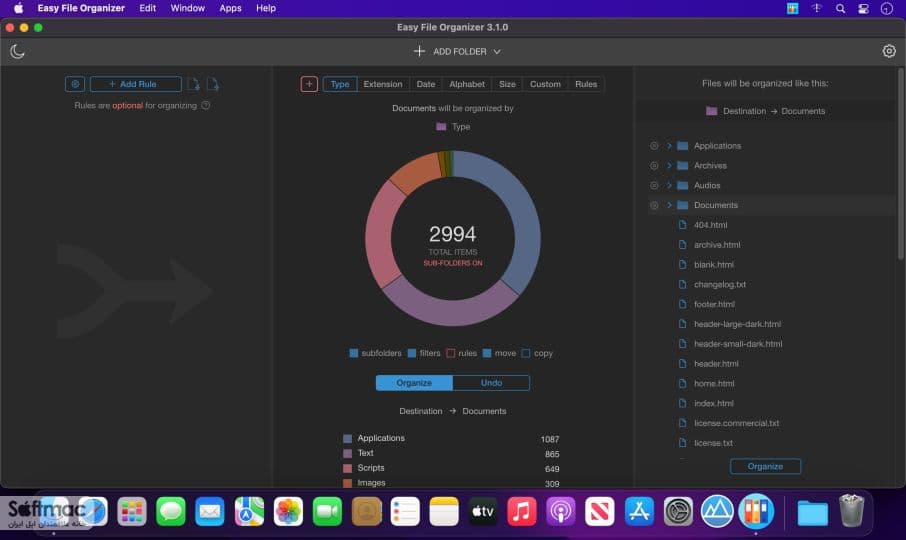Open the Window menu
This screenshot has height=540, width=906.
point(187,9)
